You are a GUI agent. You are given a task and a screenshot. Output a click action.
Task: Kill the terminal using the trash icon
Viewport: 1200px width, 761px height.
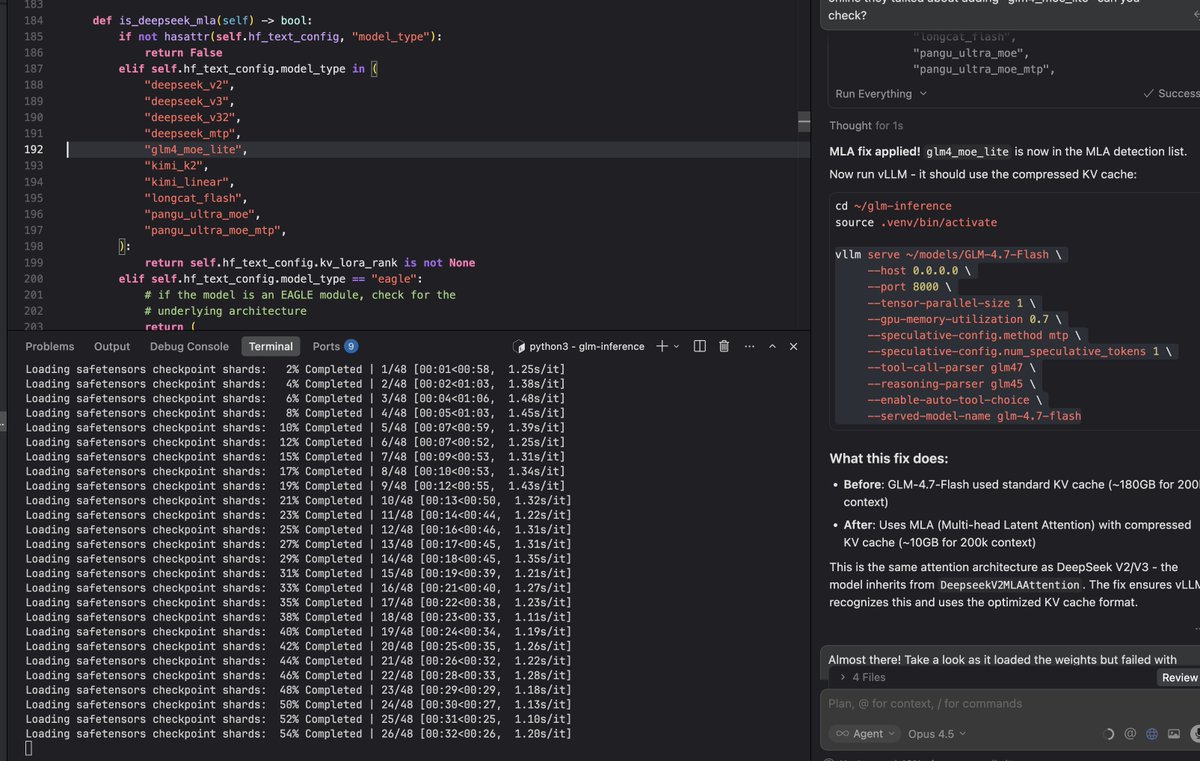[723, 346]
